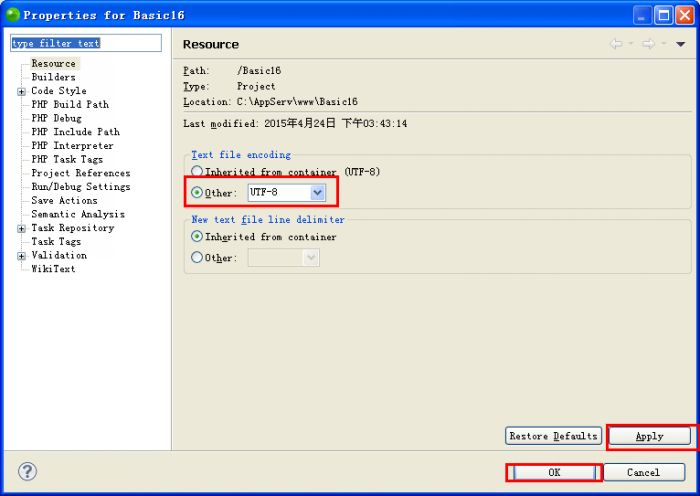Expand the Task Repository tree node

click(x=22, y=228)
